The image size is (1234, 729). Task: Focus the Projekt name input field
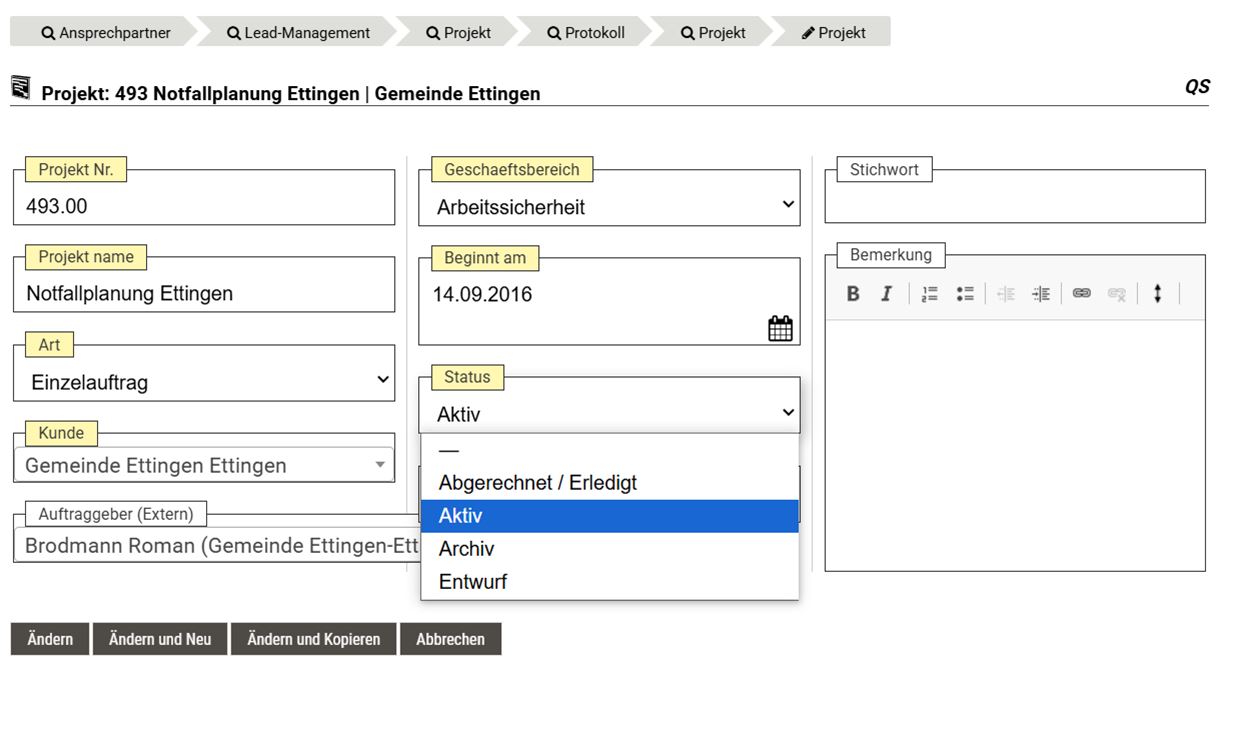click(204, 293)
